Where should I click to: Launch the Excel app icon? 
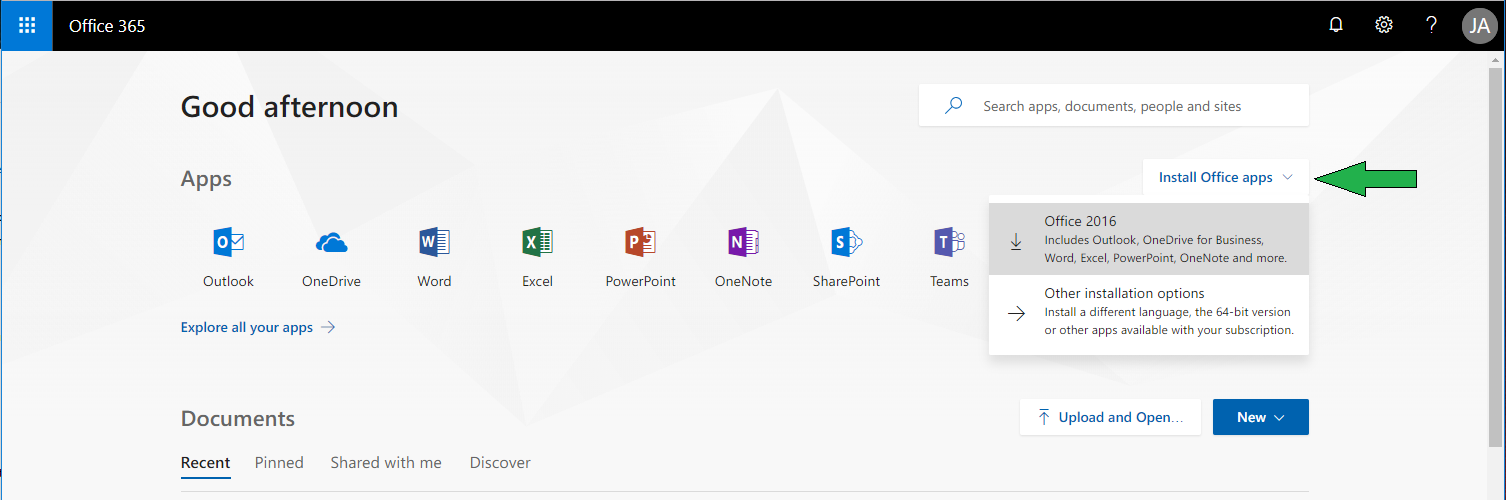point(537,242)
